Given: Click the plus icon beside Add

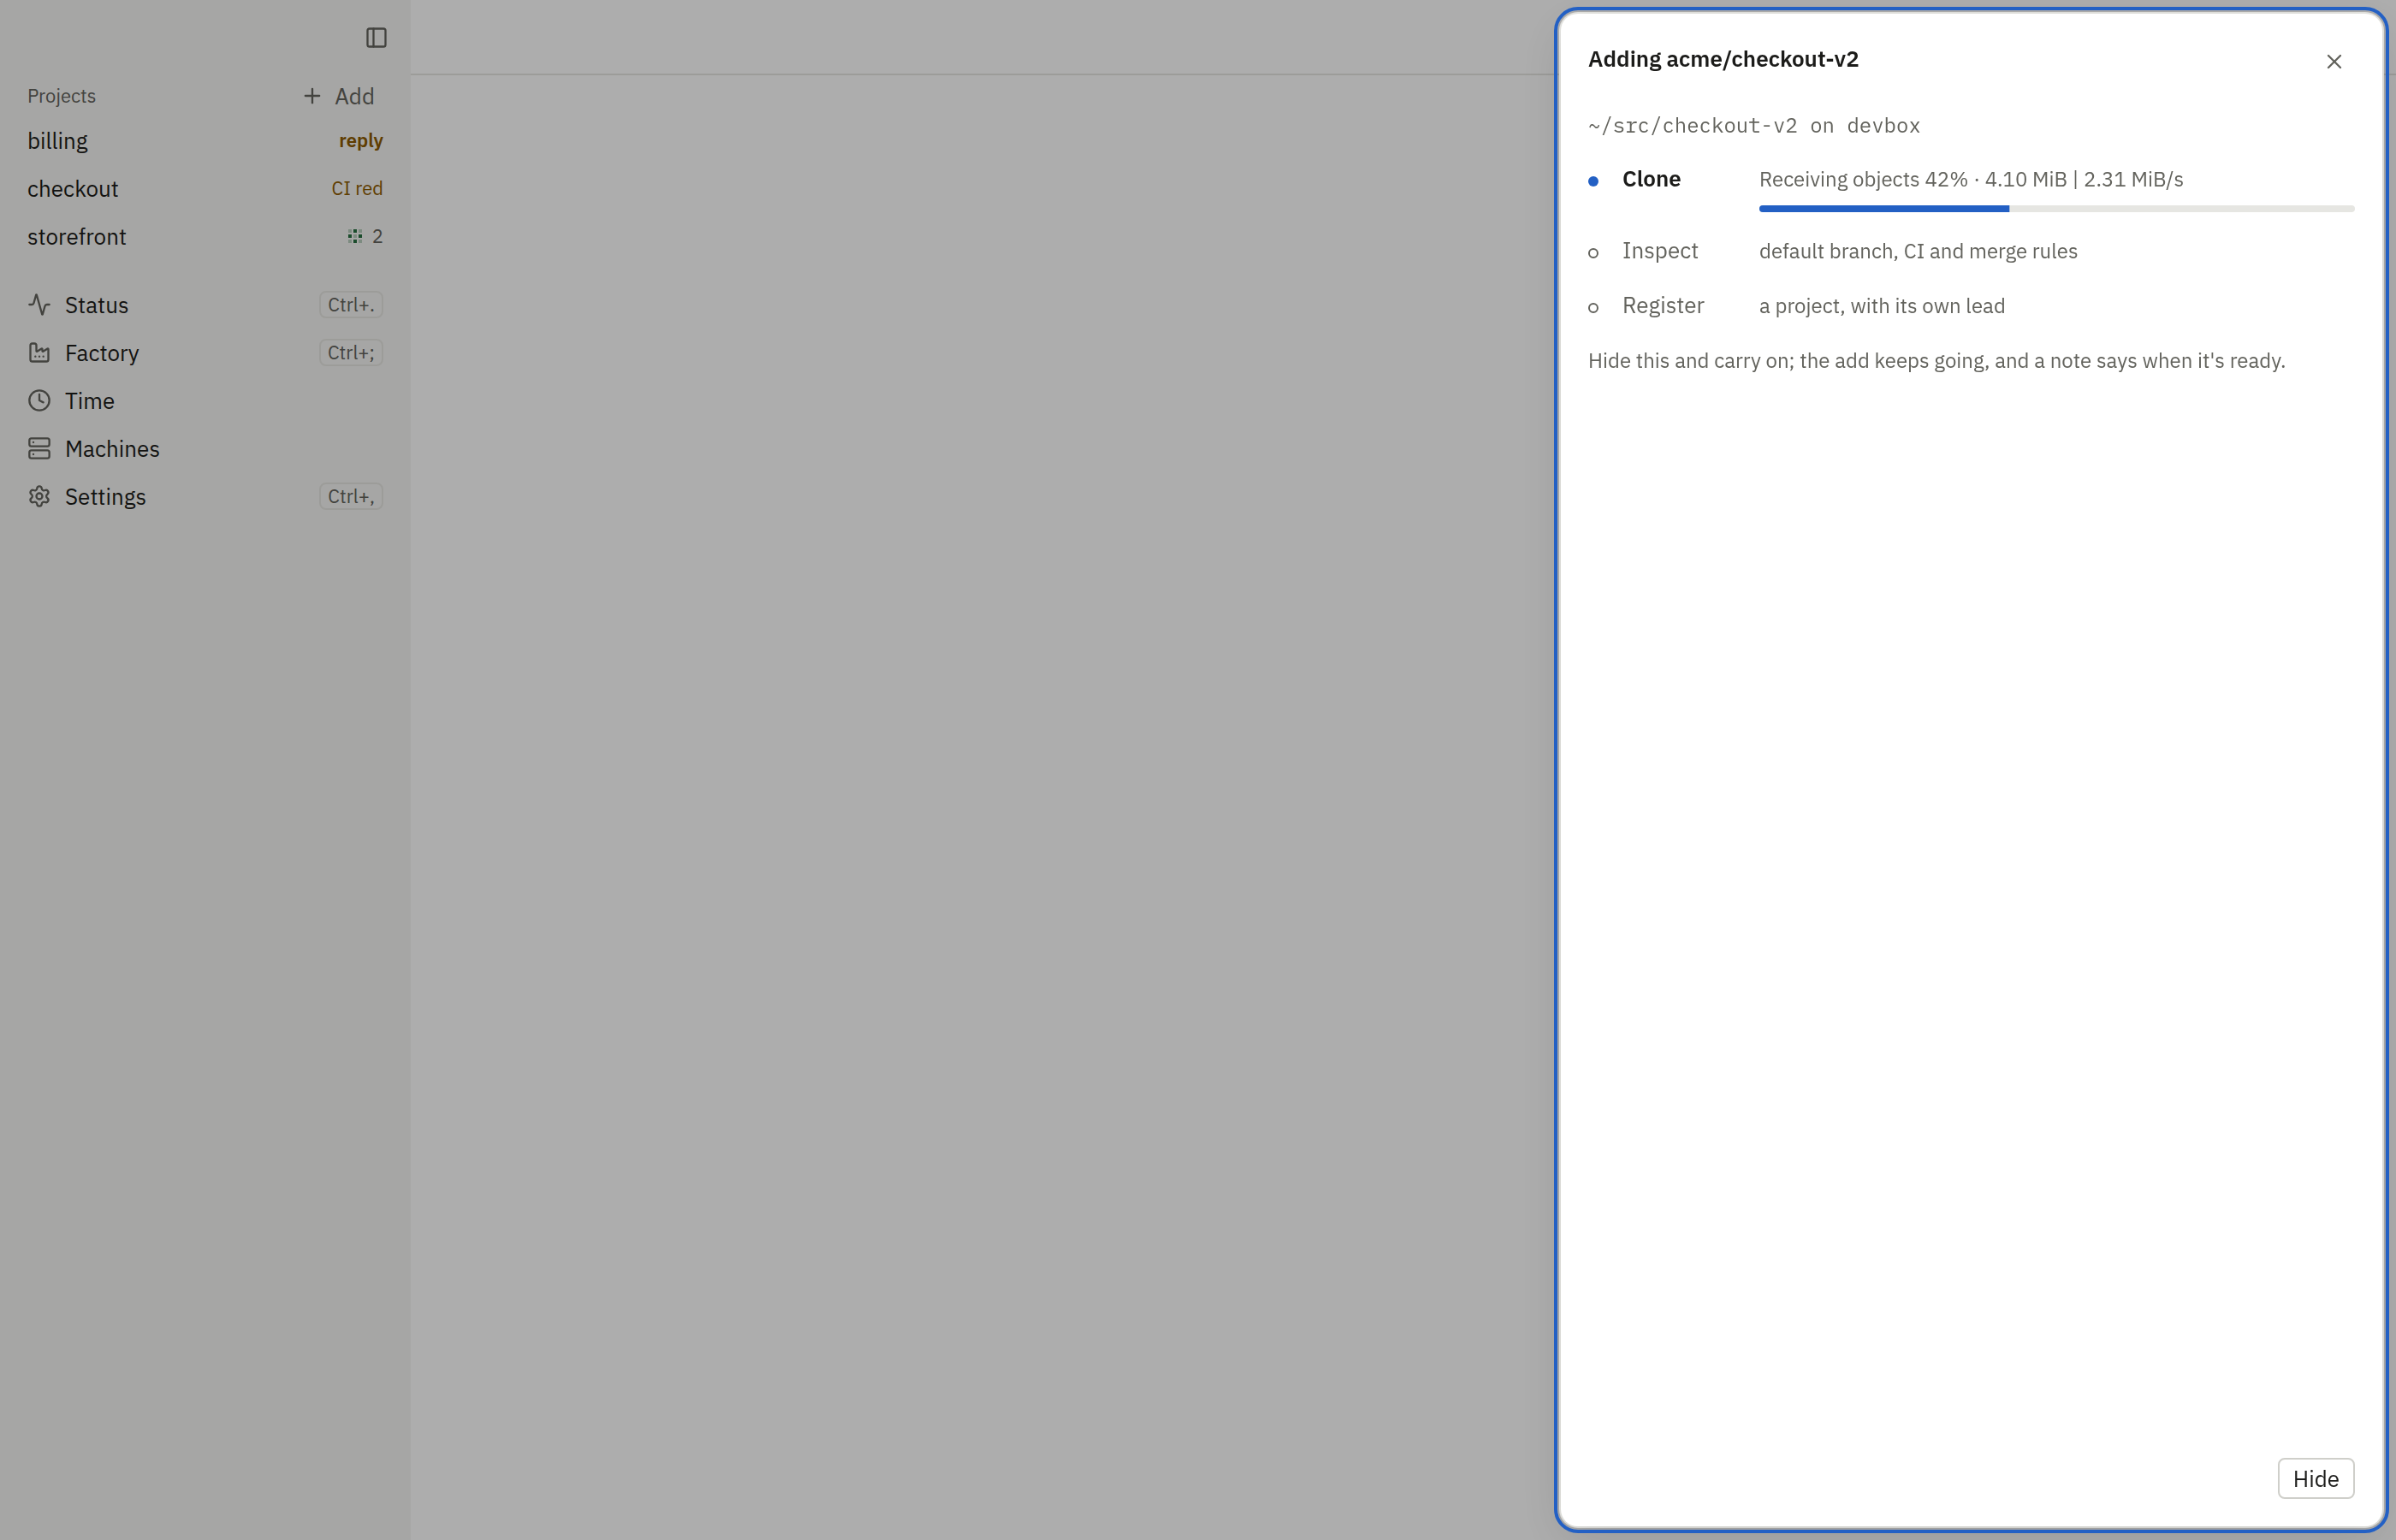Looking at the screenshot, I should pyautogui.click(x=312, y=96).
